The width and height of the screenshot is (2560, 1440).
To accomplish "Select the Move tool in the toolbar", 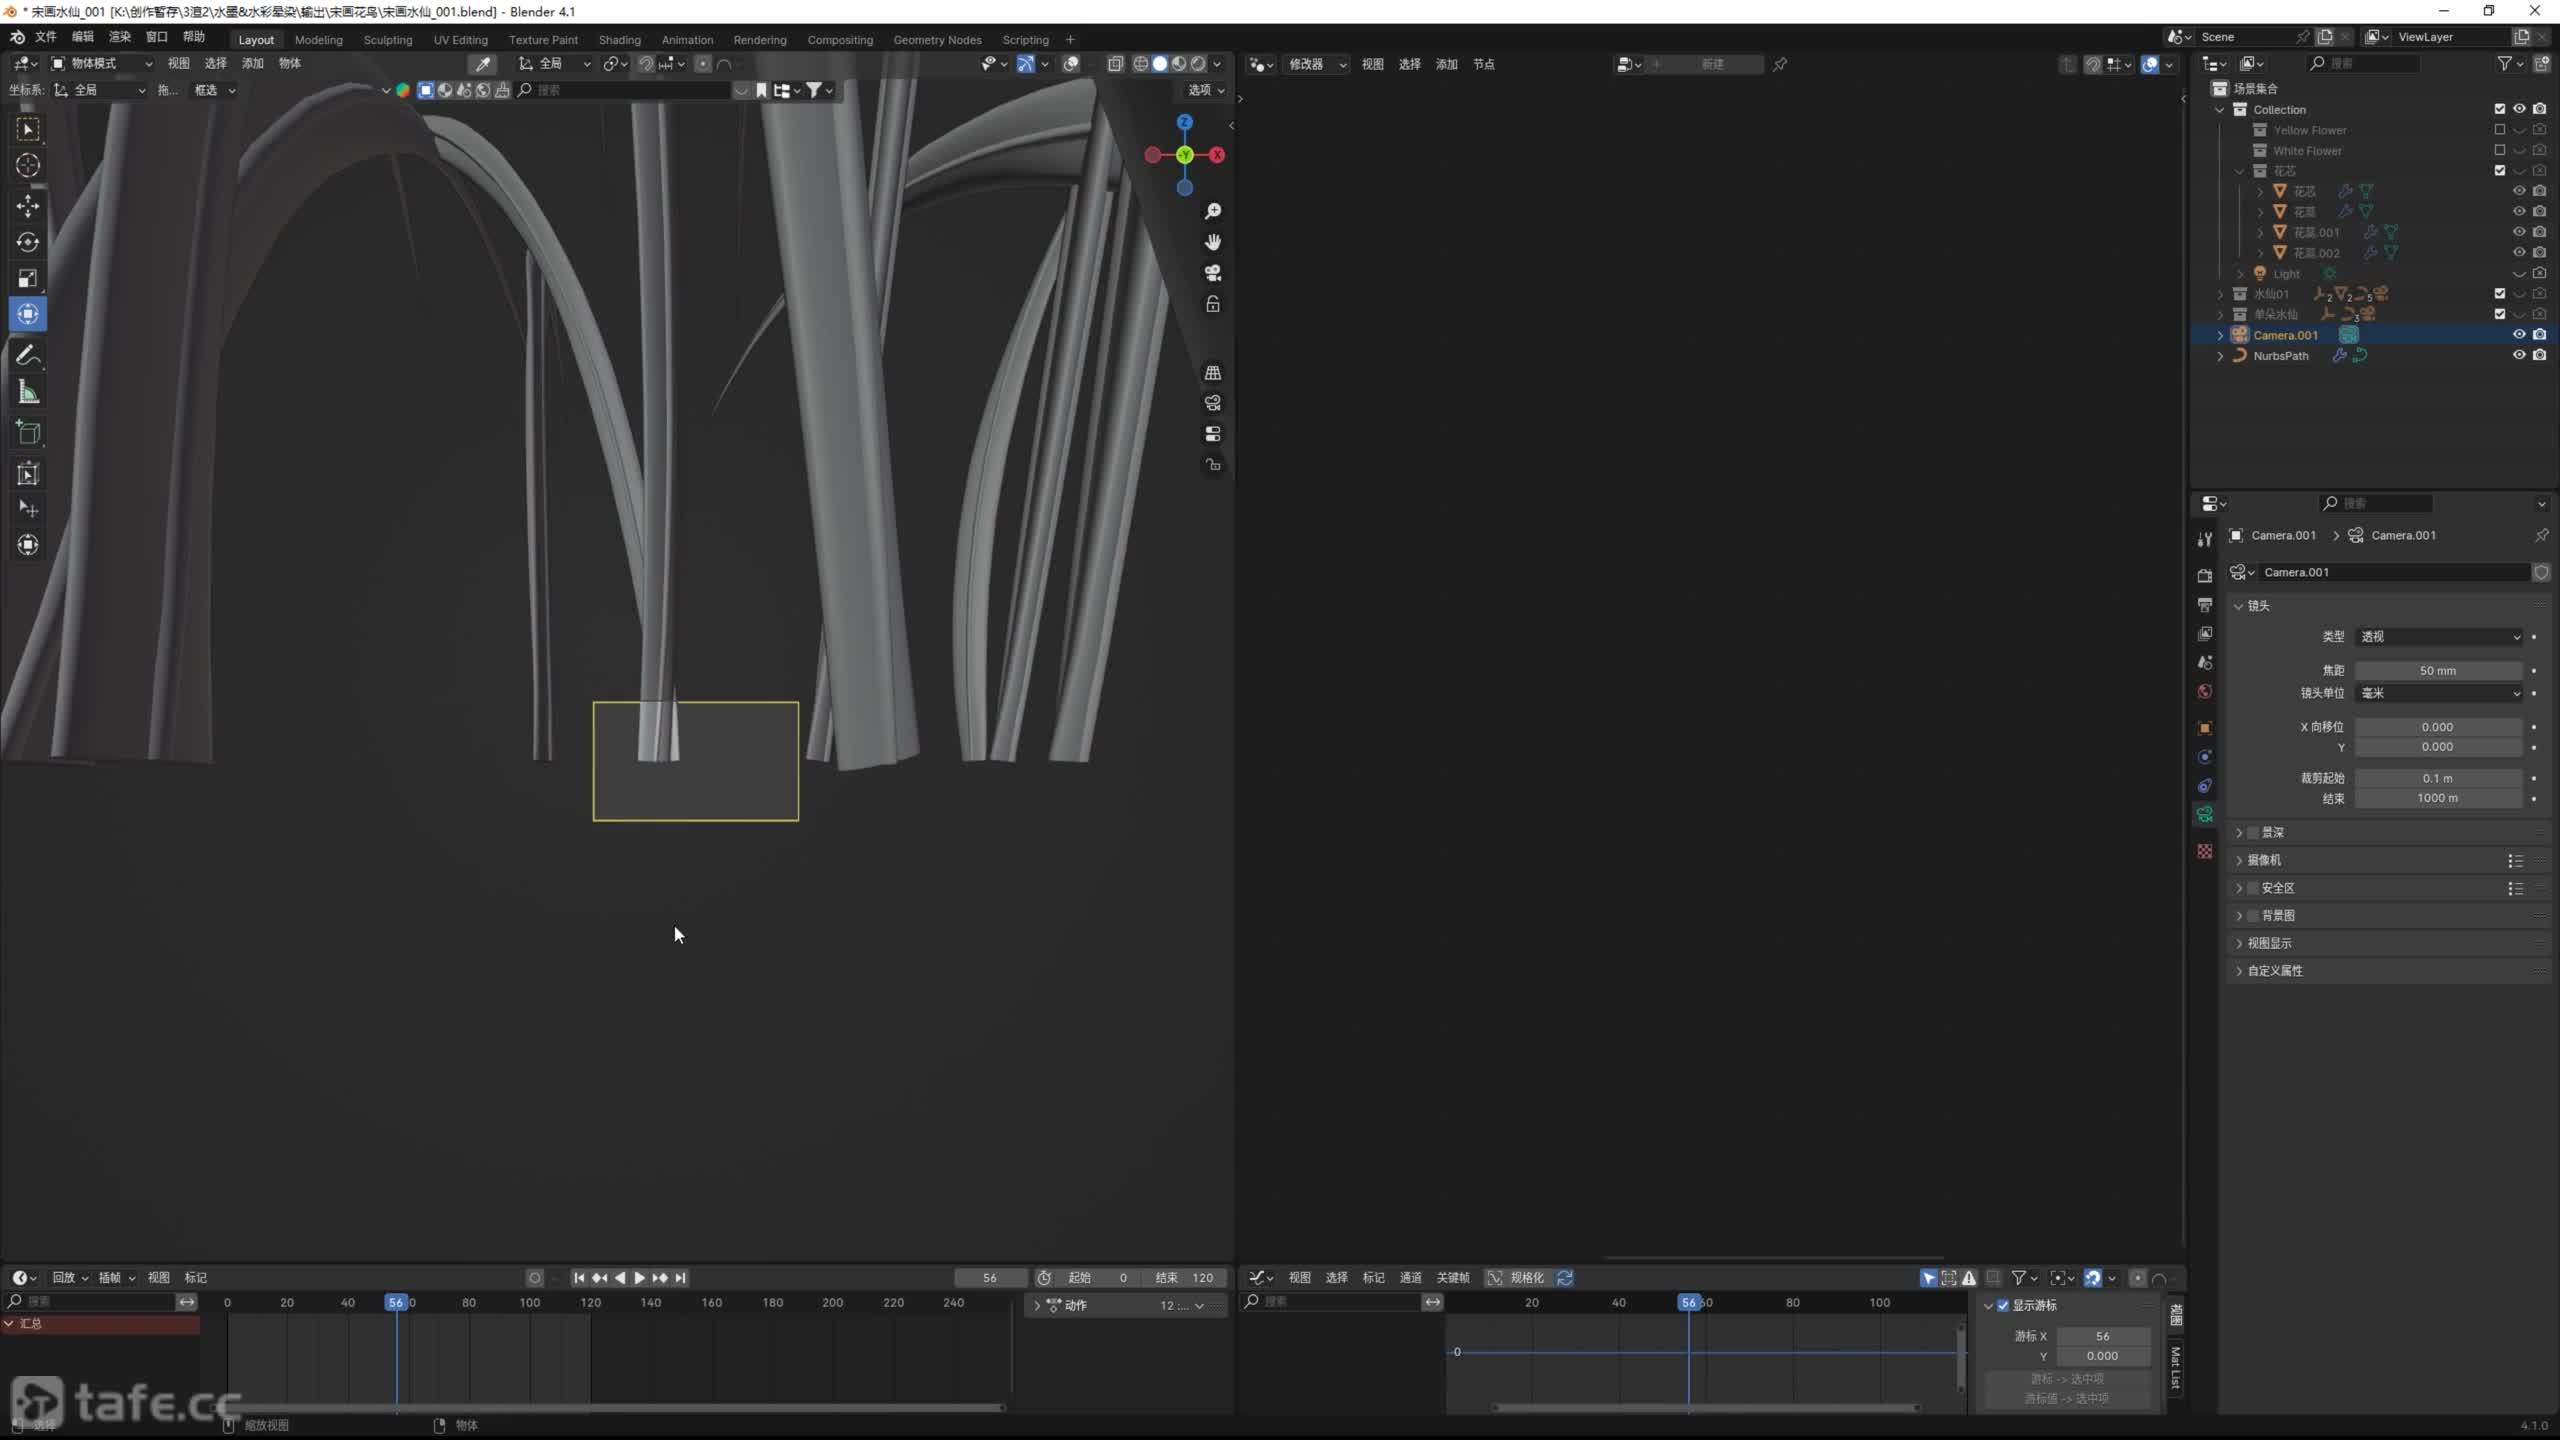I will tap(28, 206).
